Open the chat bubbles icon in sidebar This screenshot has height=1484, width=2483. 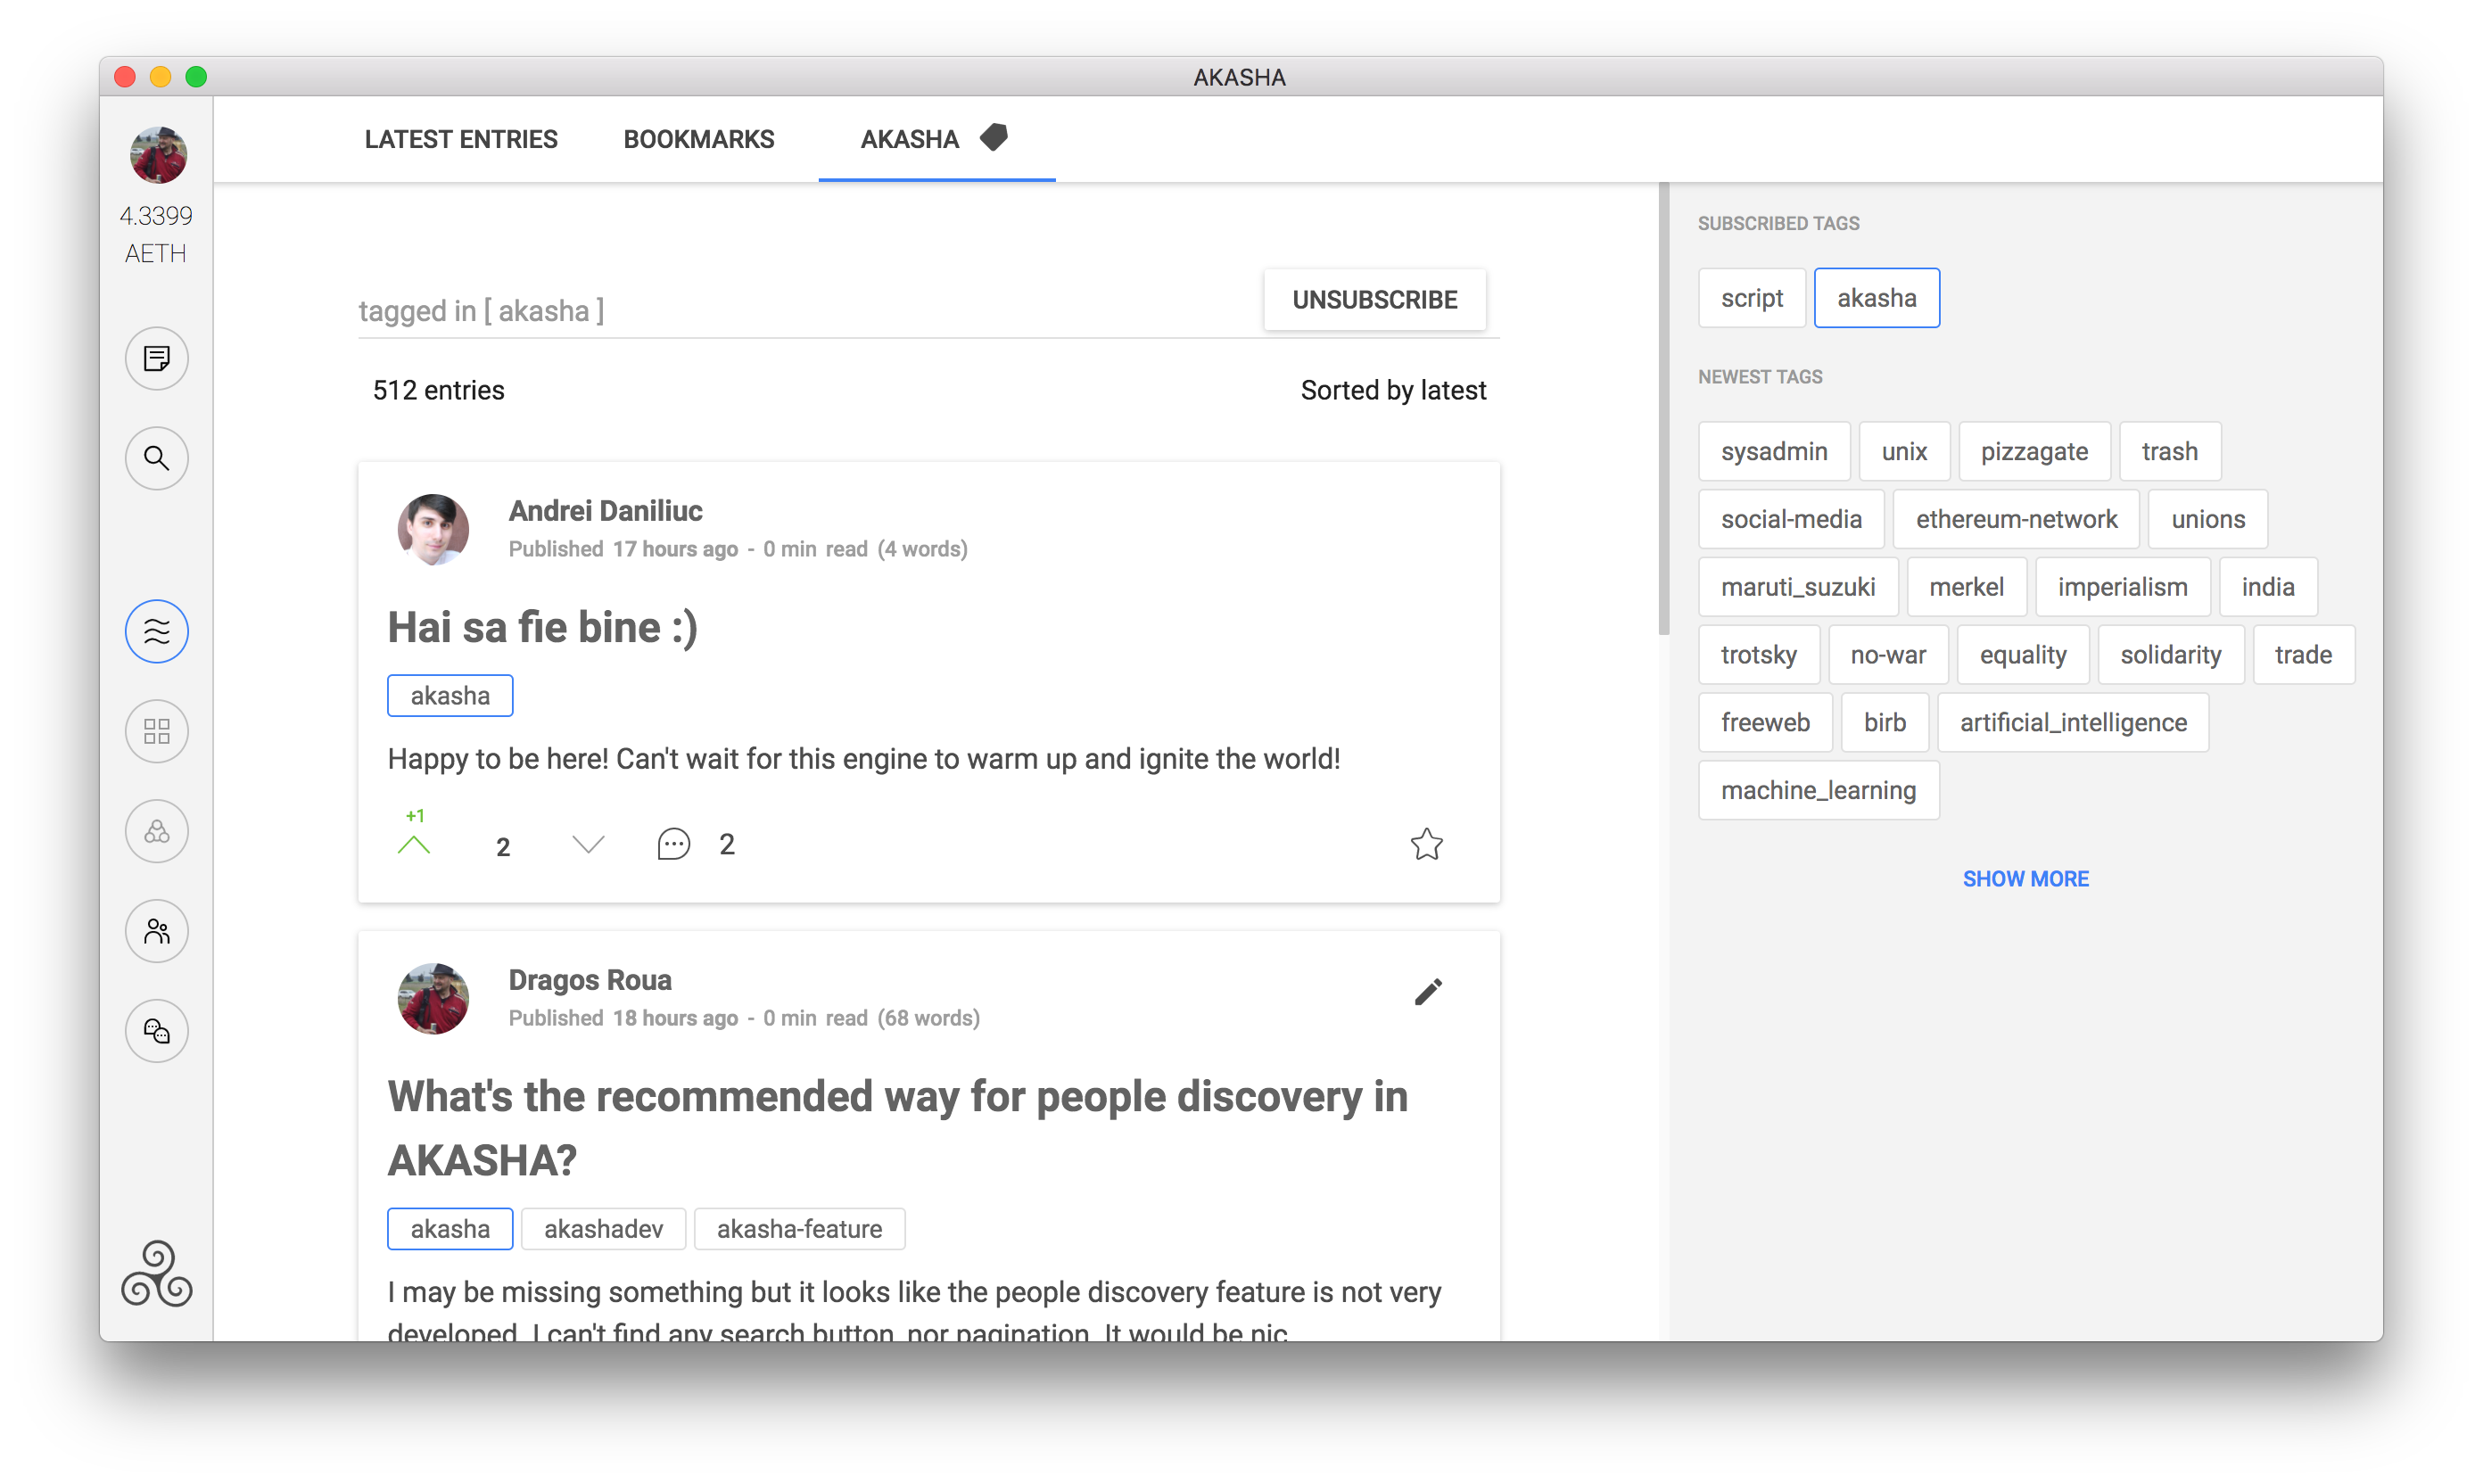[x=157, y=1031]
